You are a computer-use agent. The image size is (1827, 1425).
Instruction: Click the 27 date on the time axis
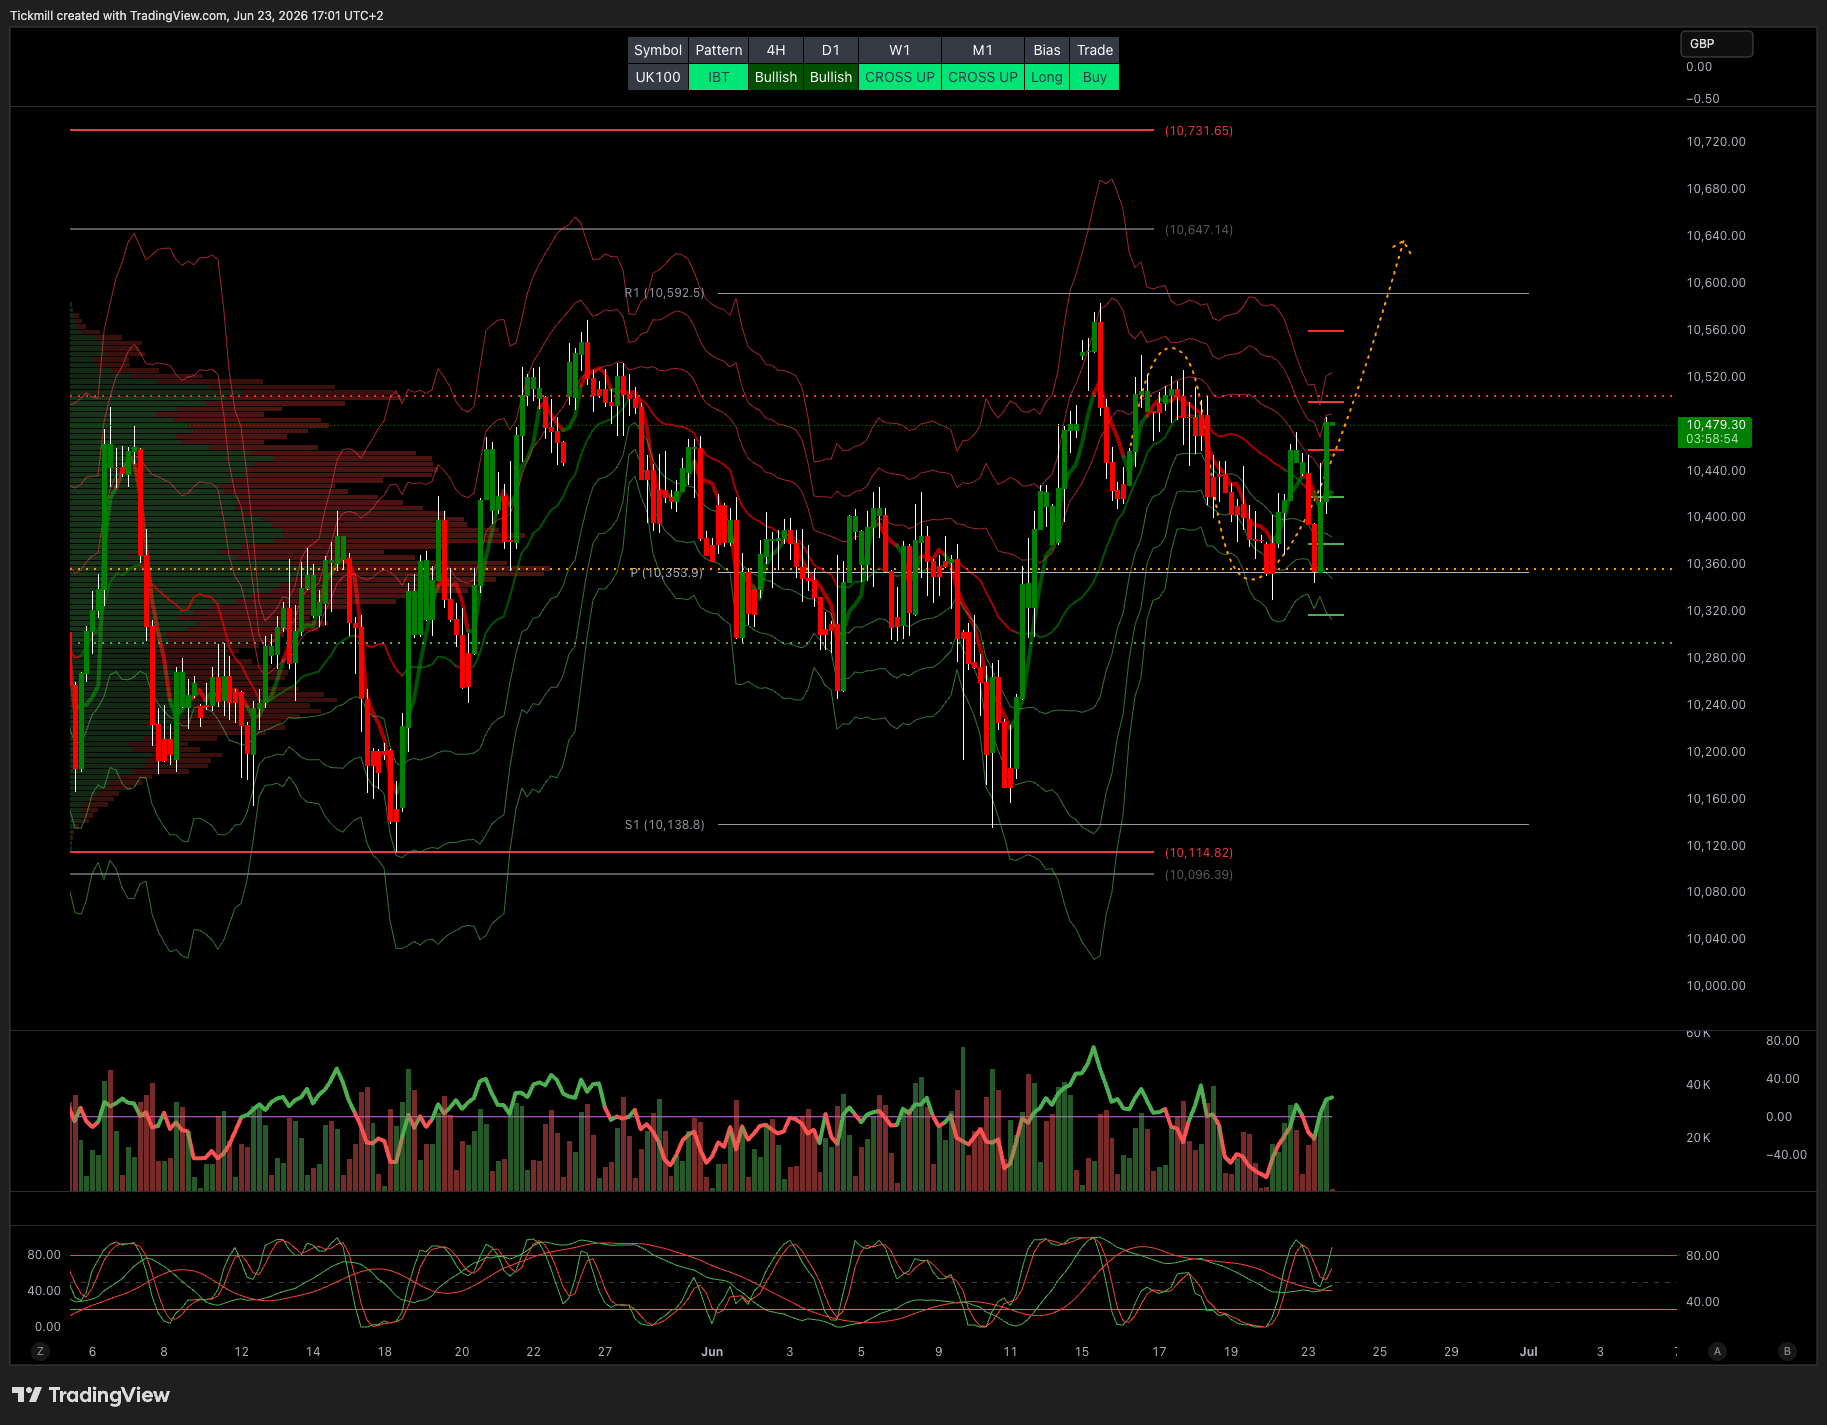[x=605, y=1351]
